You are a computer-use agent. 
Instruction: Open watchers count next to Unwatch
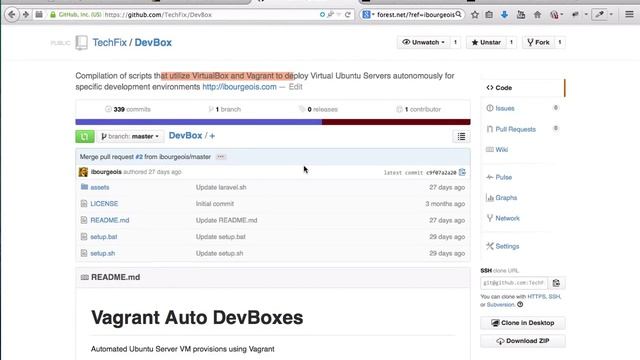pyautogui.click(x=456, y=42)
